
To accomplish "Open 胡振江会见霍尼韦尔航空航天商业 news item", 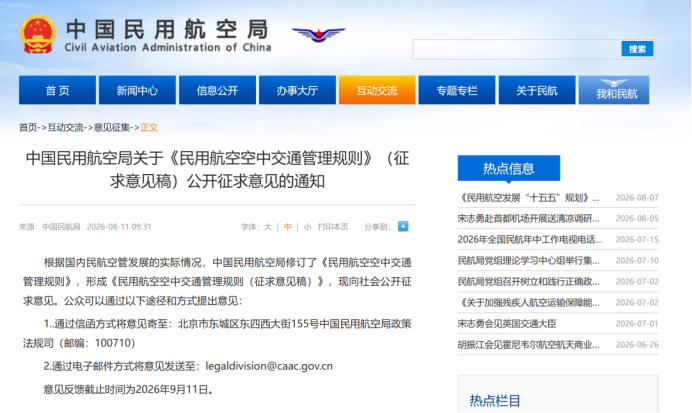I will click(x=528, y=345).
